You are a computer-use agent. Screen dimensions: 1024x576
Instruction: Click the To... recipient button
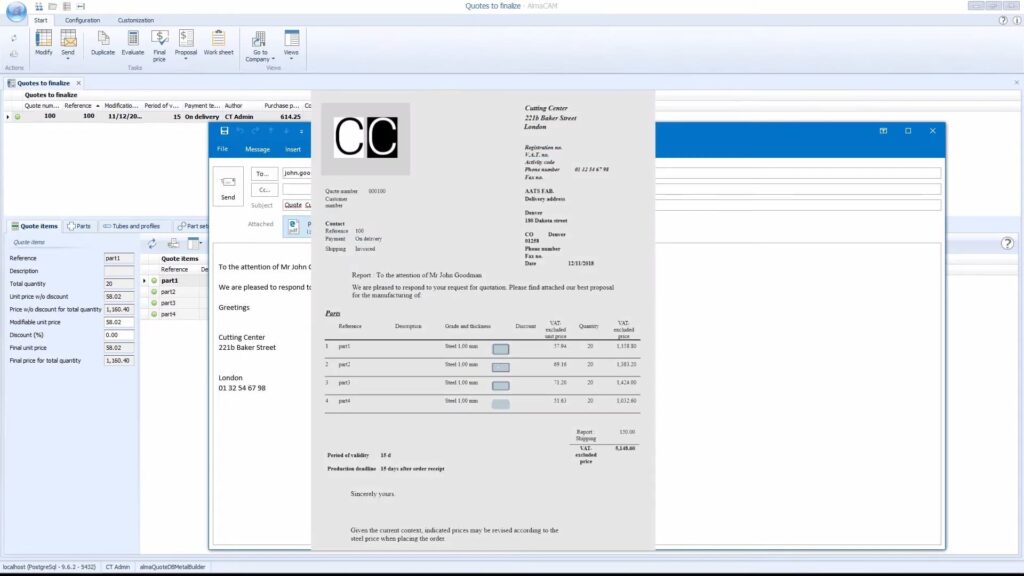[265, 173]
